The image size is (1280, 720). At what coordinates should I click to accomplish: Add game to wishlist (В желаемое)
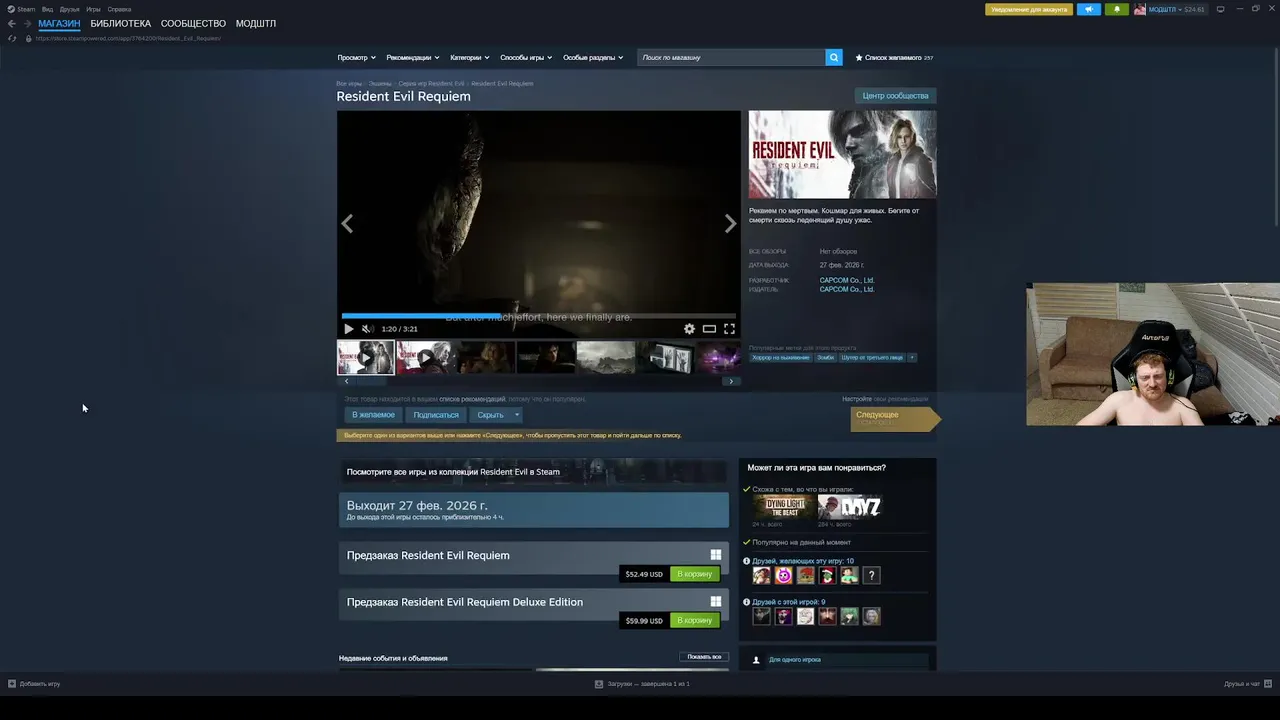coord(373,415)
